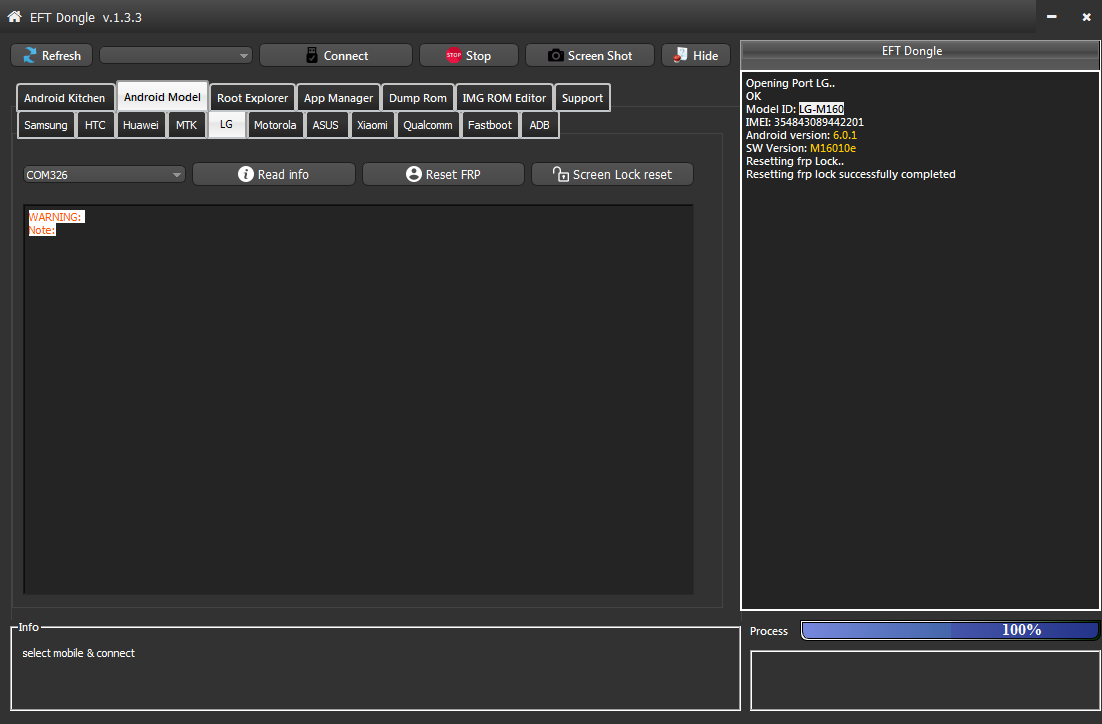Click the Android version 6.0.1 value
Viewport: 1102px width, 724px height.
coord(845,135)
